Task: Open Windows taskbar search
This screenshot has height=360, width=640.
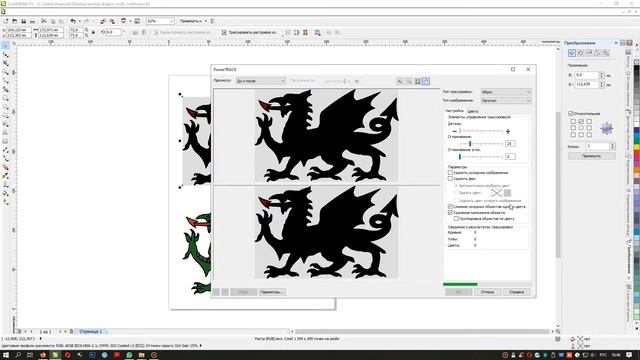Action: (18, 355)
